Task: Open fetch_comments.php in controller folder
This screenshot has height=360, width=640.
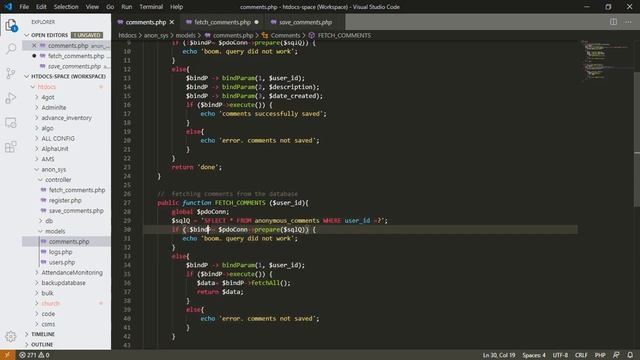Action: (77, 190)
